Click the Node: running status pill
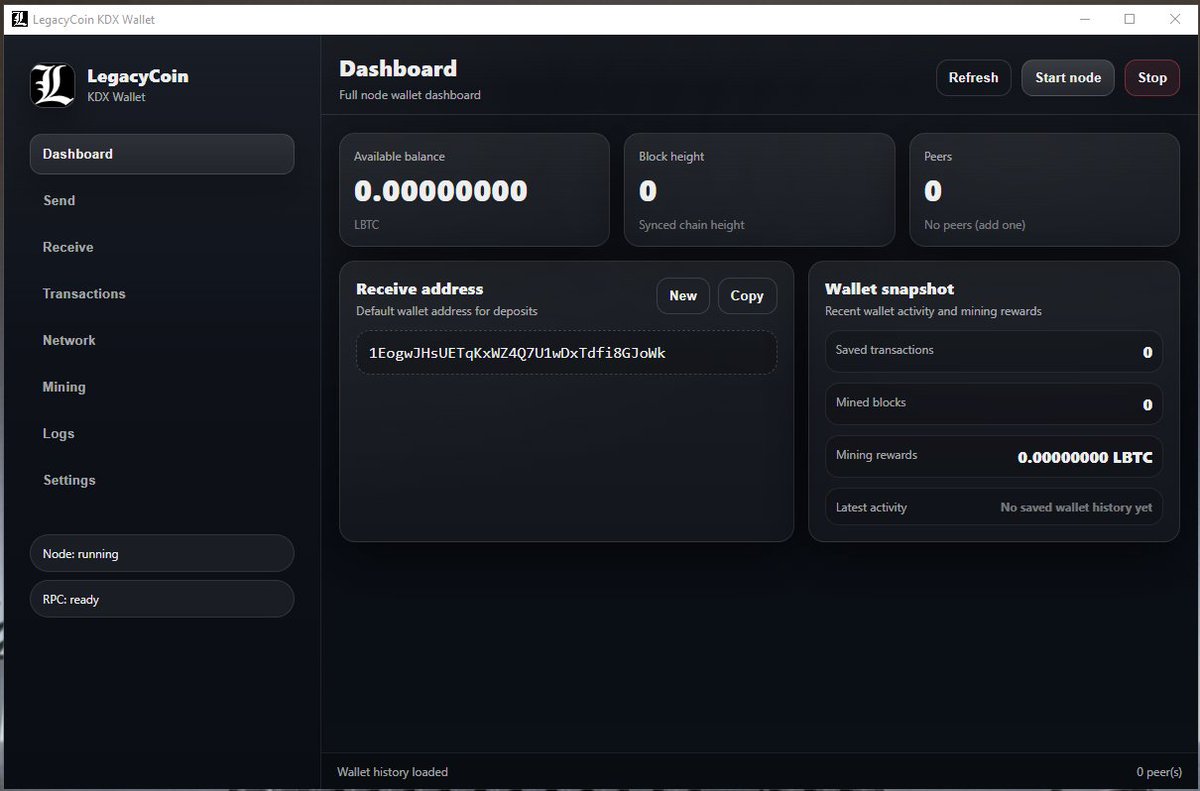 tap(162, 553)
